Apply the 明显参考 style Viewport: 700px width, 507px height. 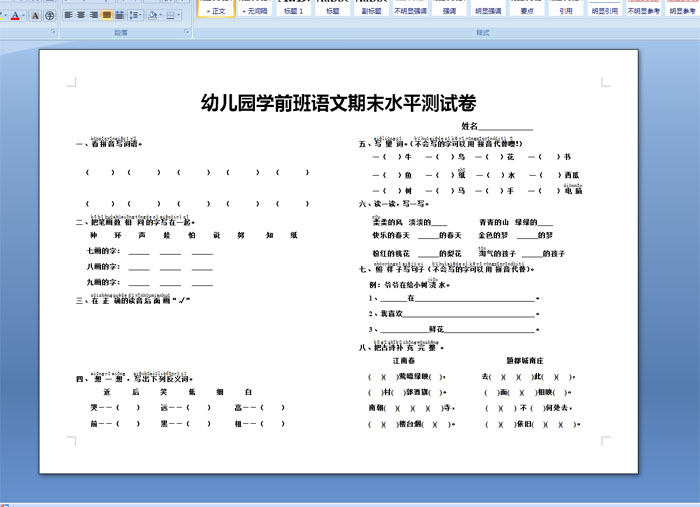click(x=682, y=8)
